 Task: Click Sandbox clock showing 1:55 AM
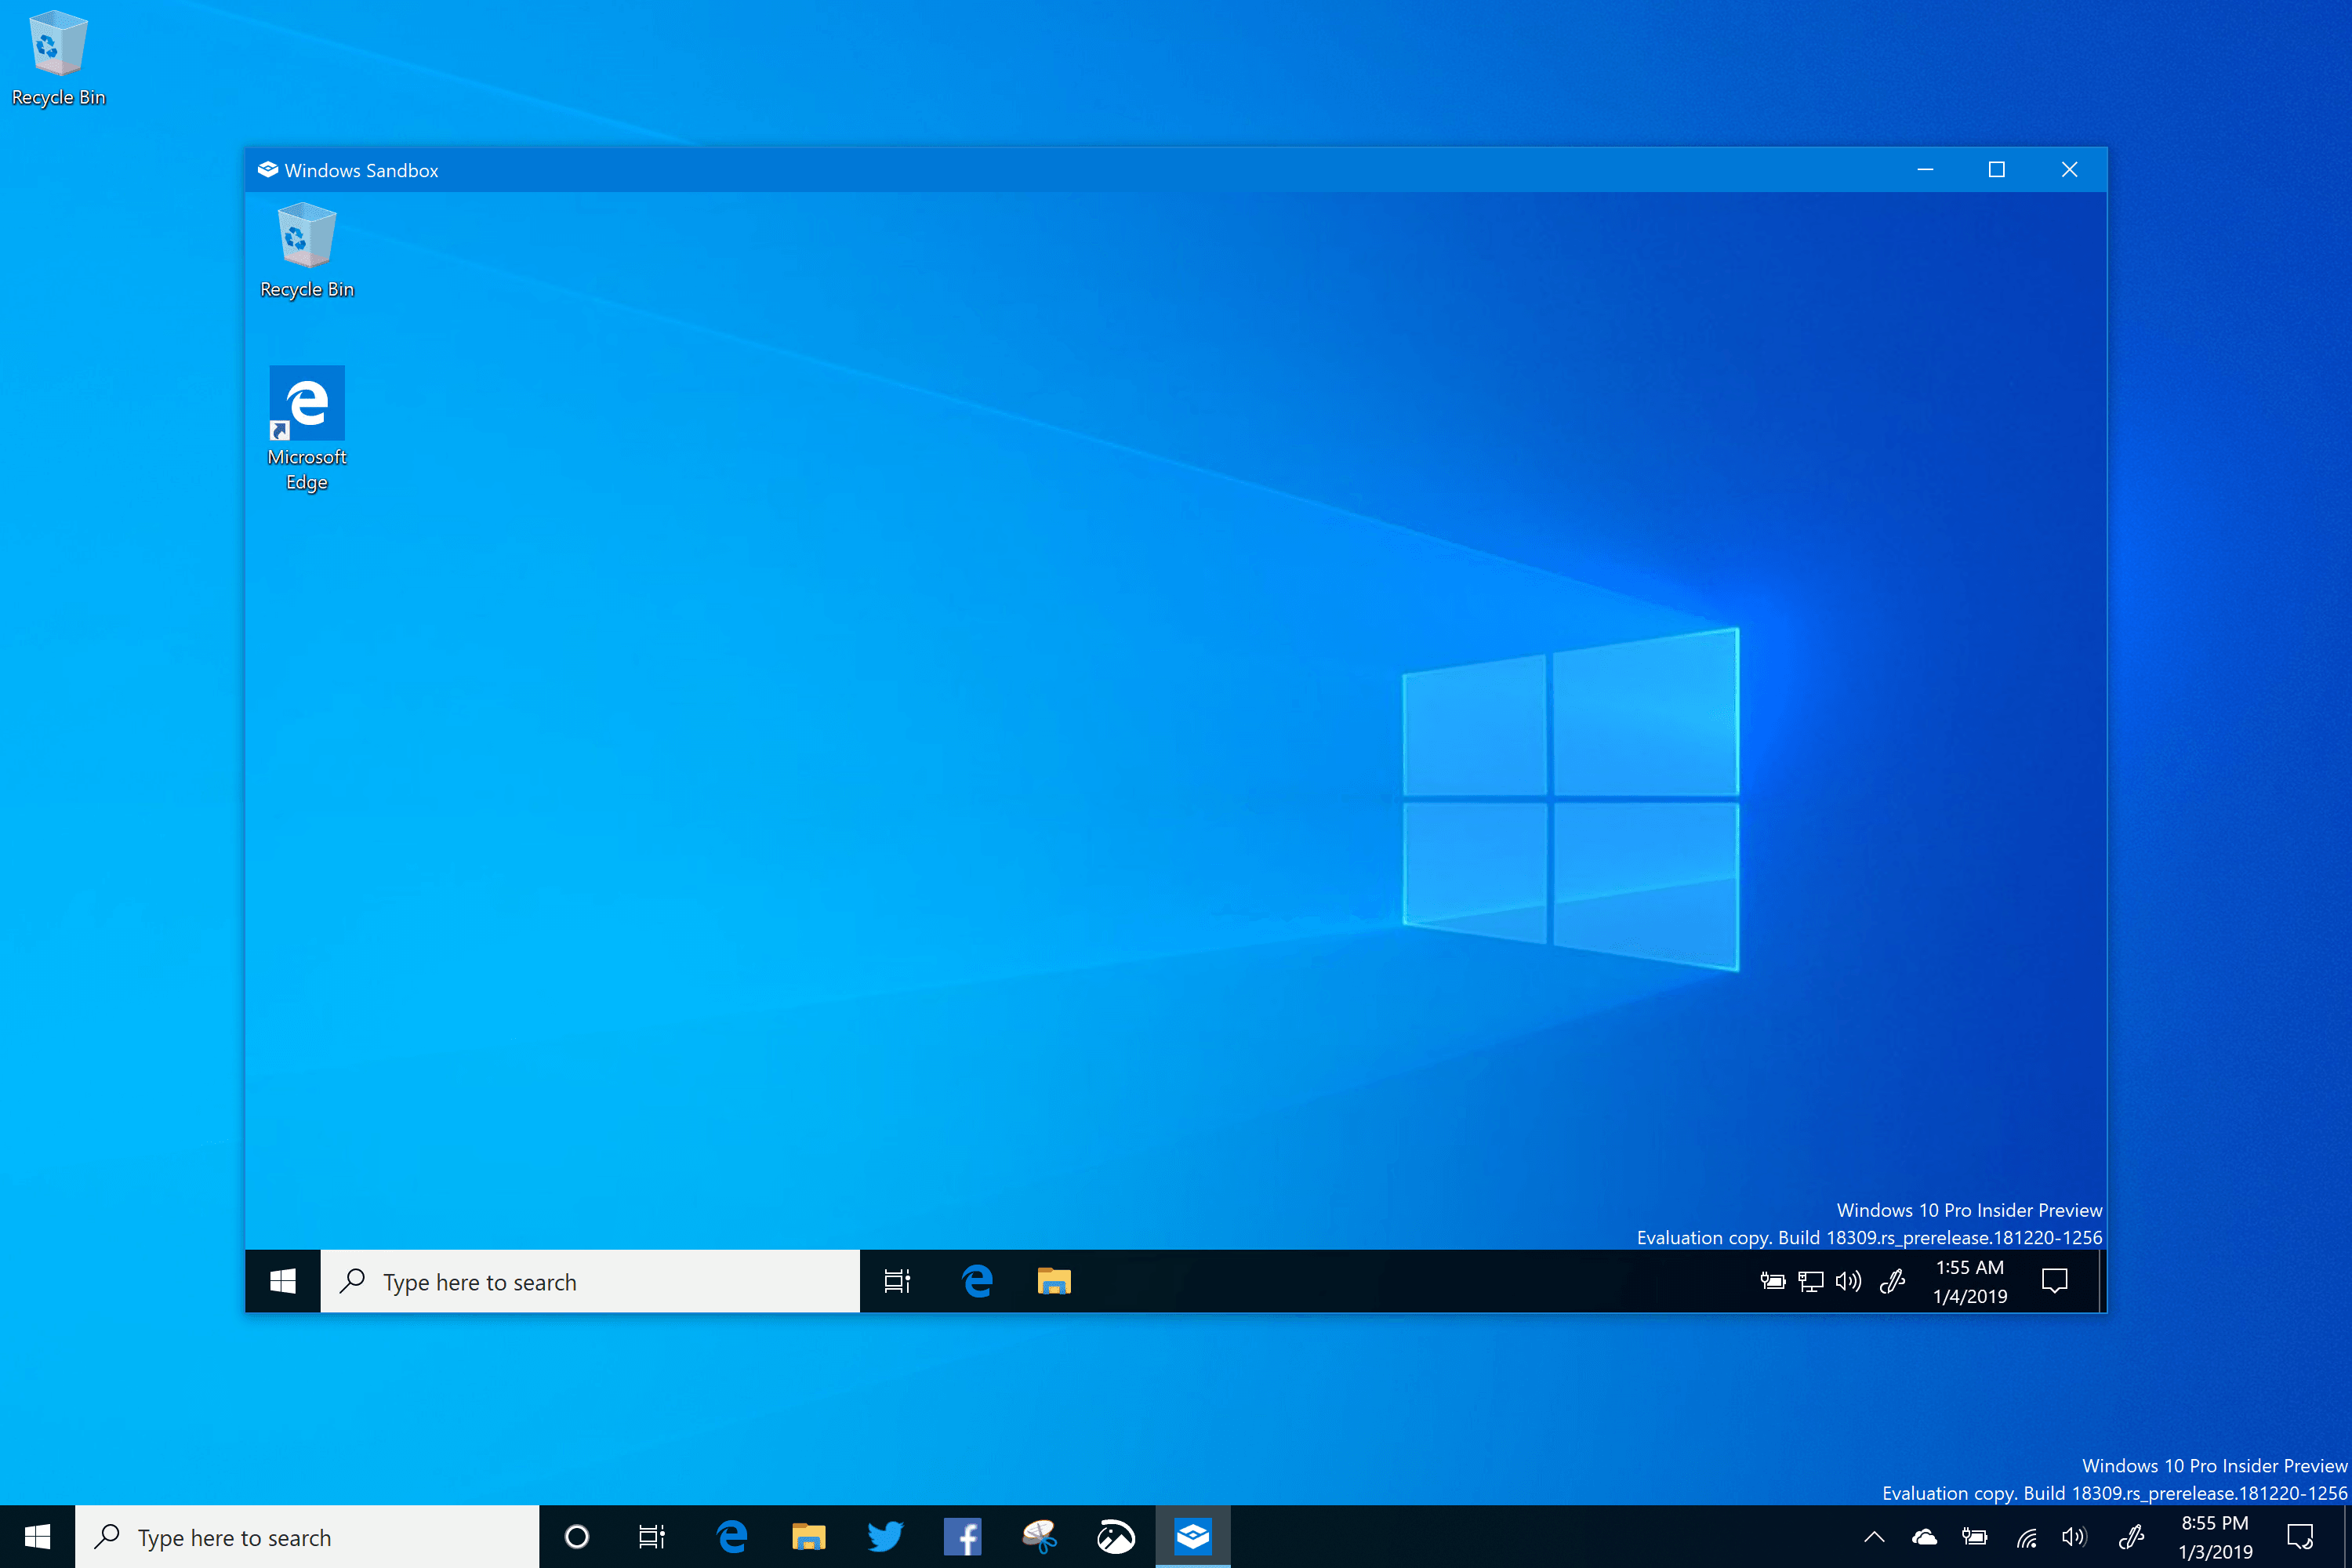(1969, 1281)
